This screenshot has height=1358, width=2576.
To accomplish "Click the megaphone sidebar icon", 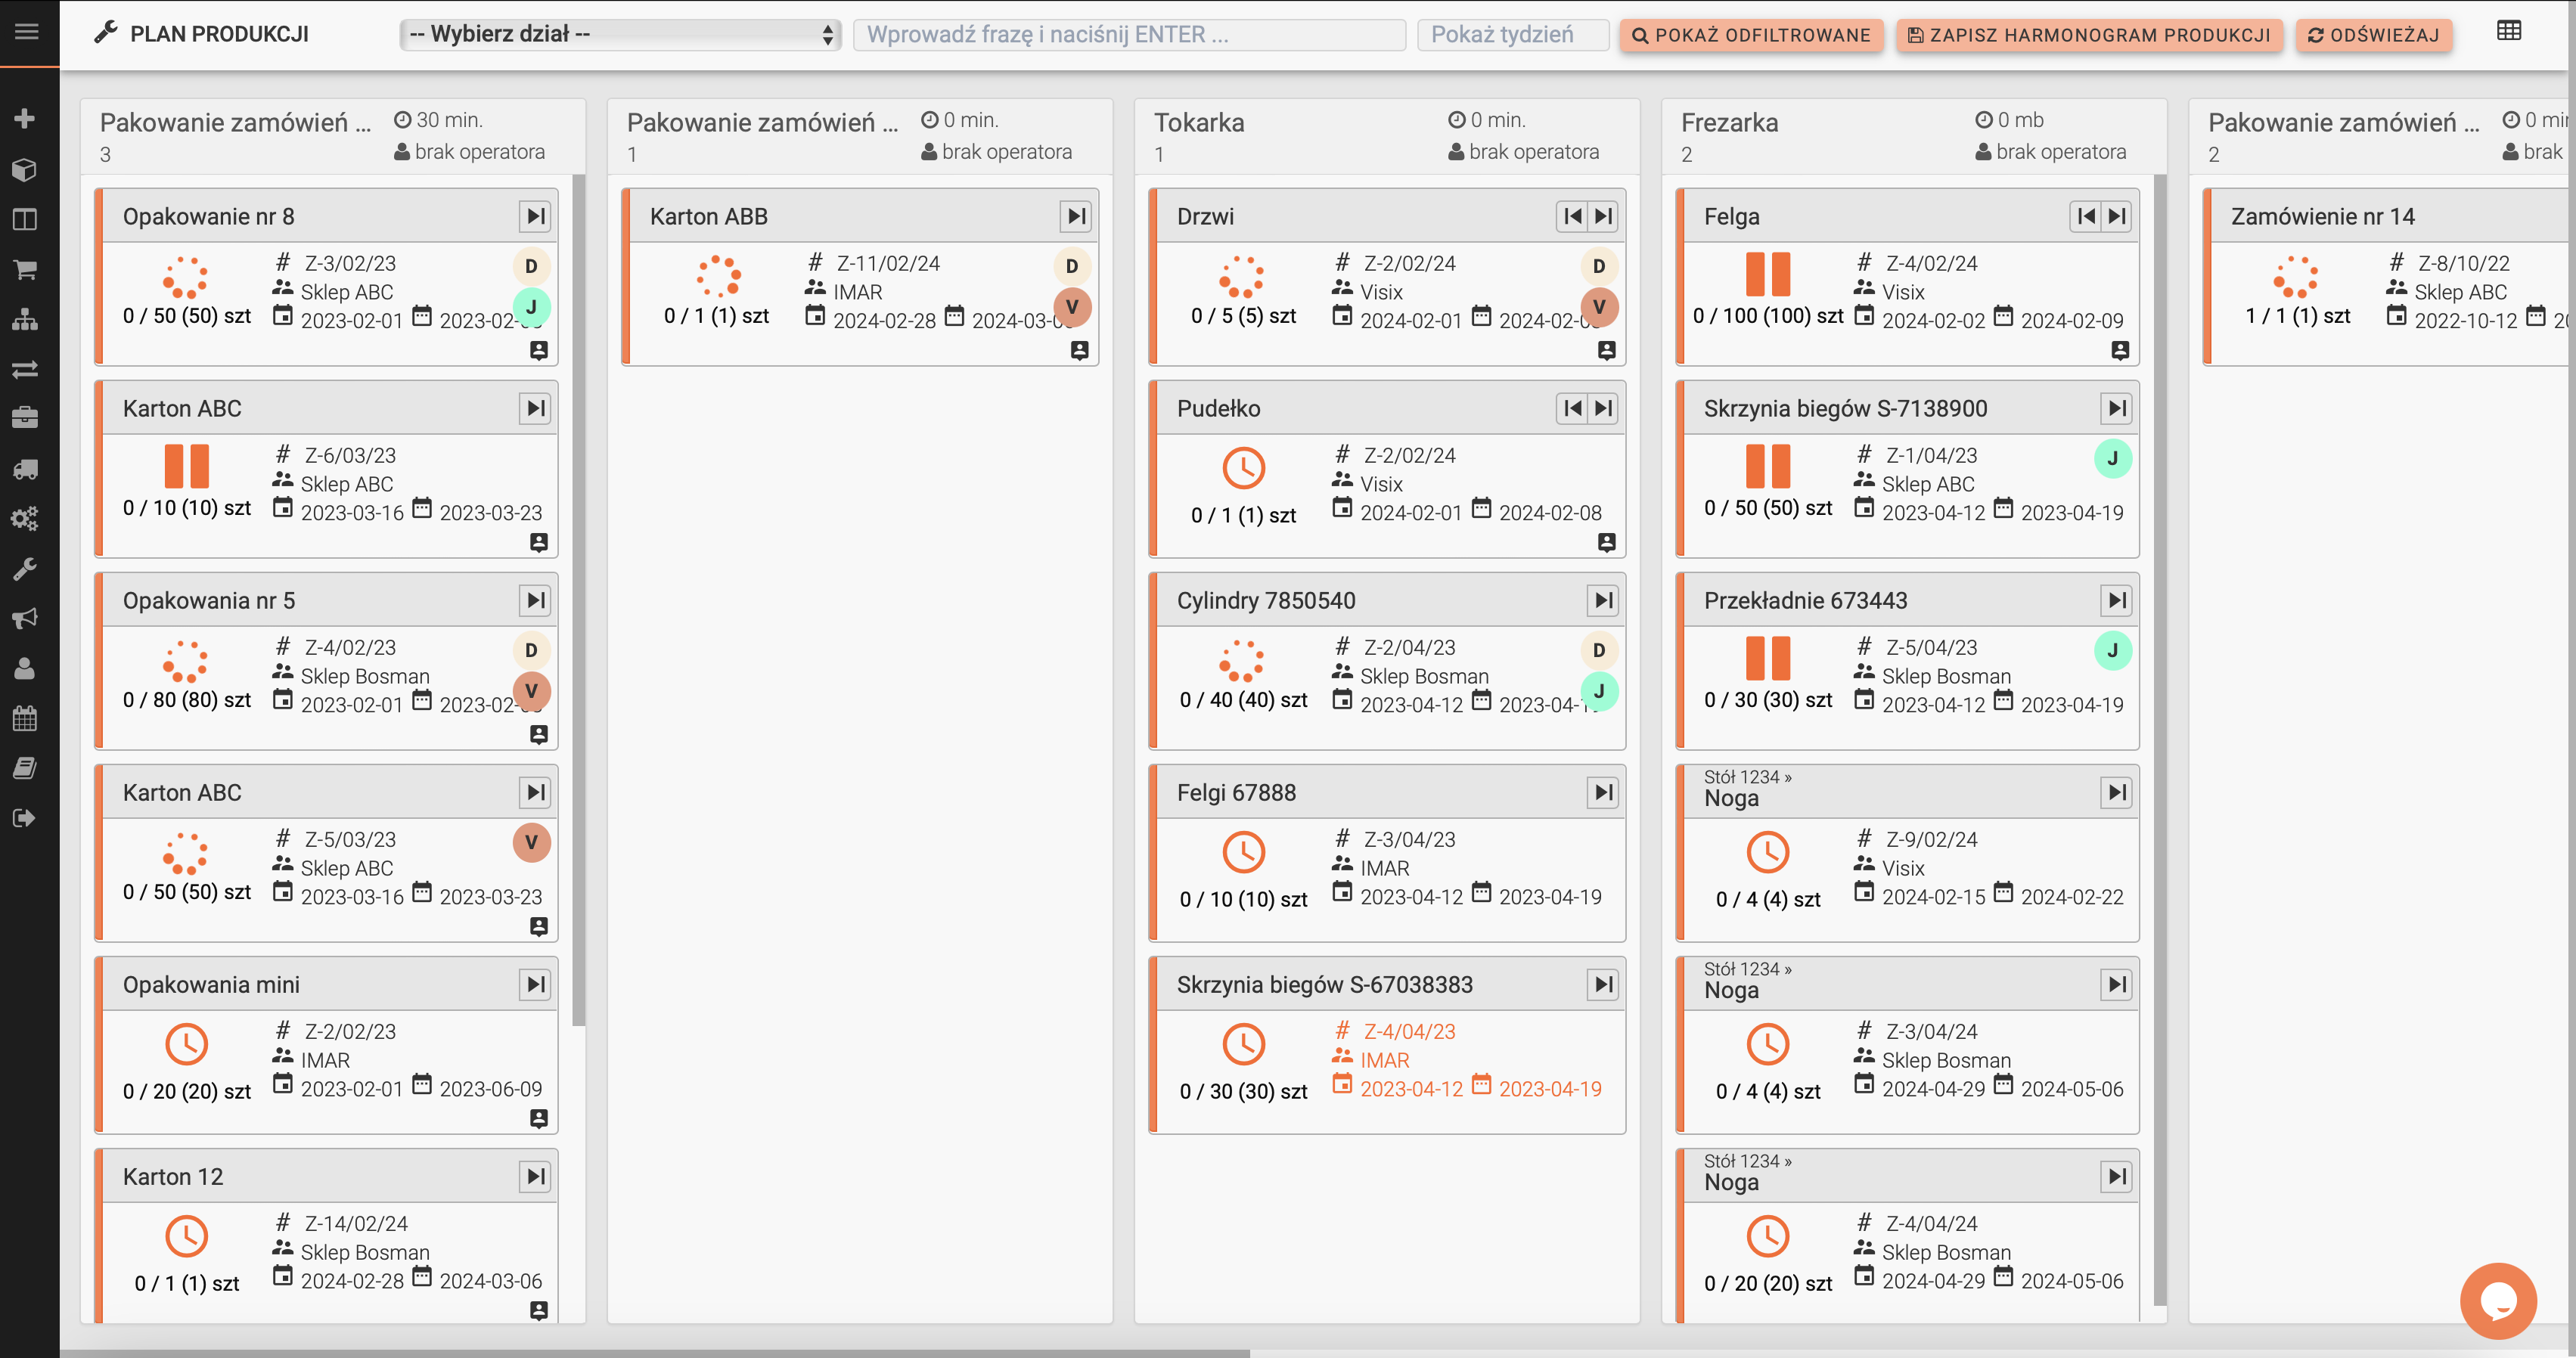I will (25, 618).
